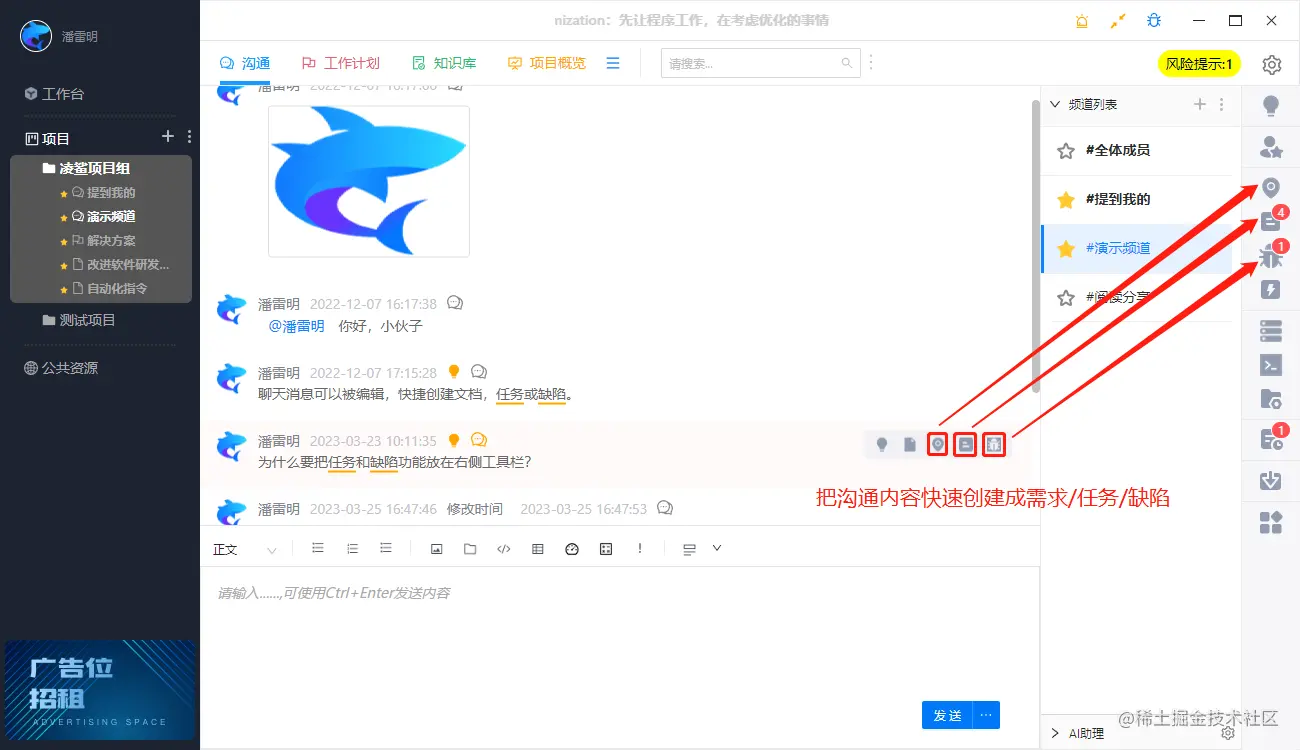Image resolution: width=1300 pixels, height=750 pixels.
Task: Open the hamburger menu after 项目概览
Action: coord(613,63)
